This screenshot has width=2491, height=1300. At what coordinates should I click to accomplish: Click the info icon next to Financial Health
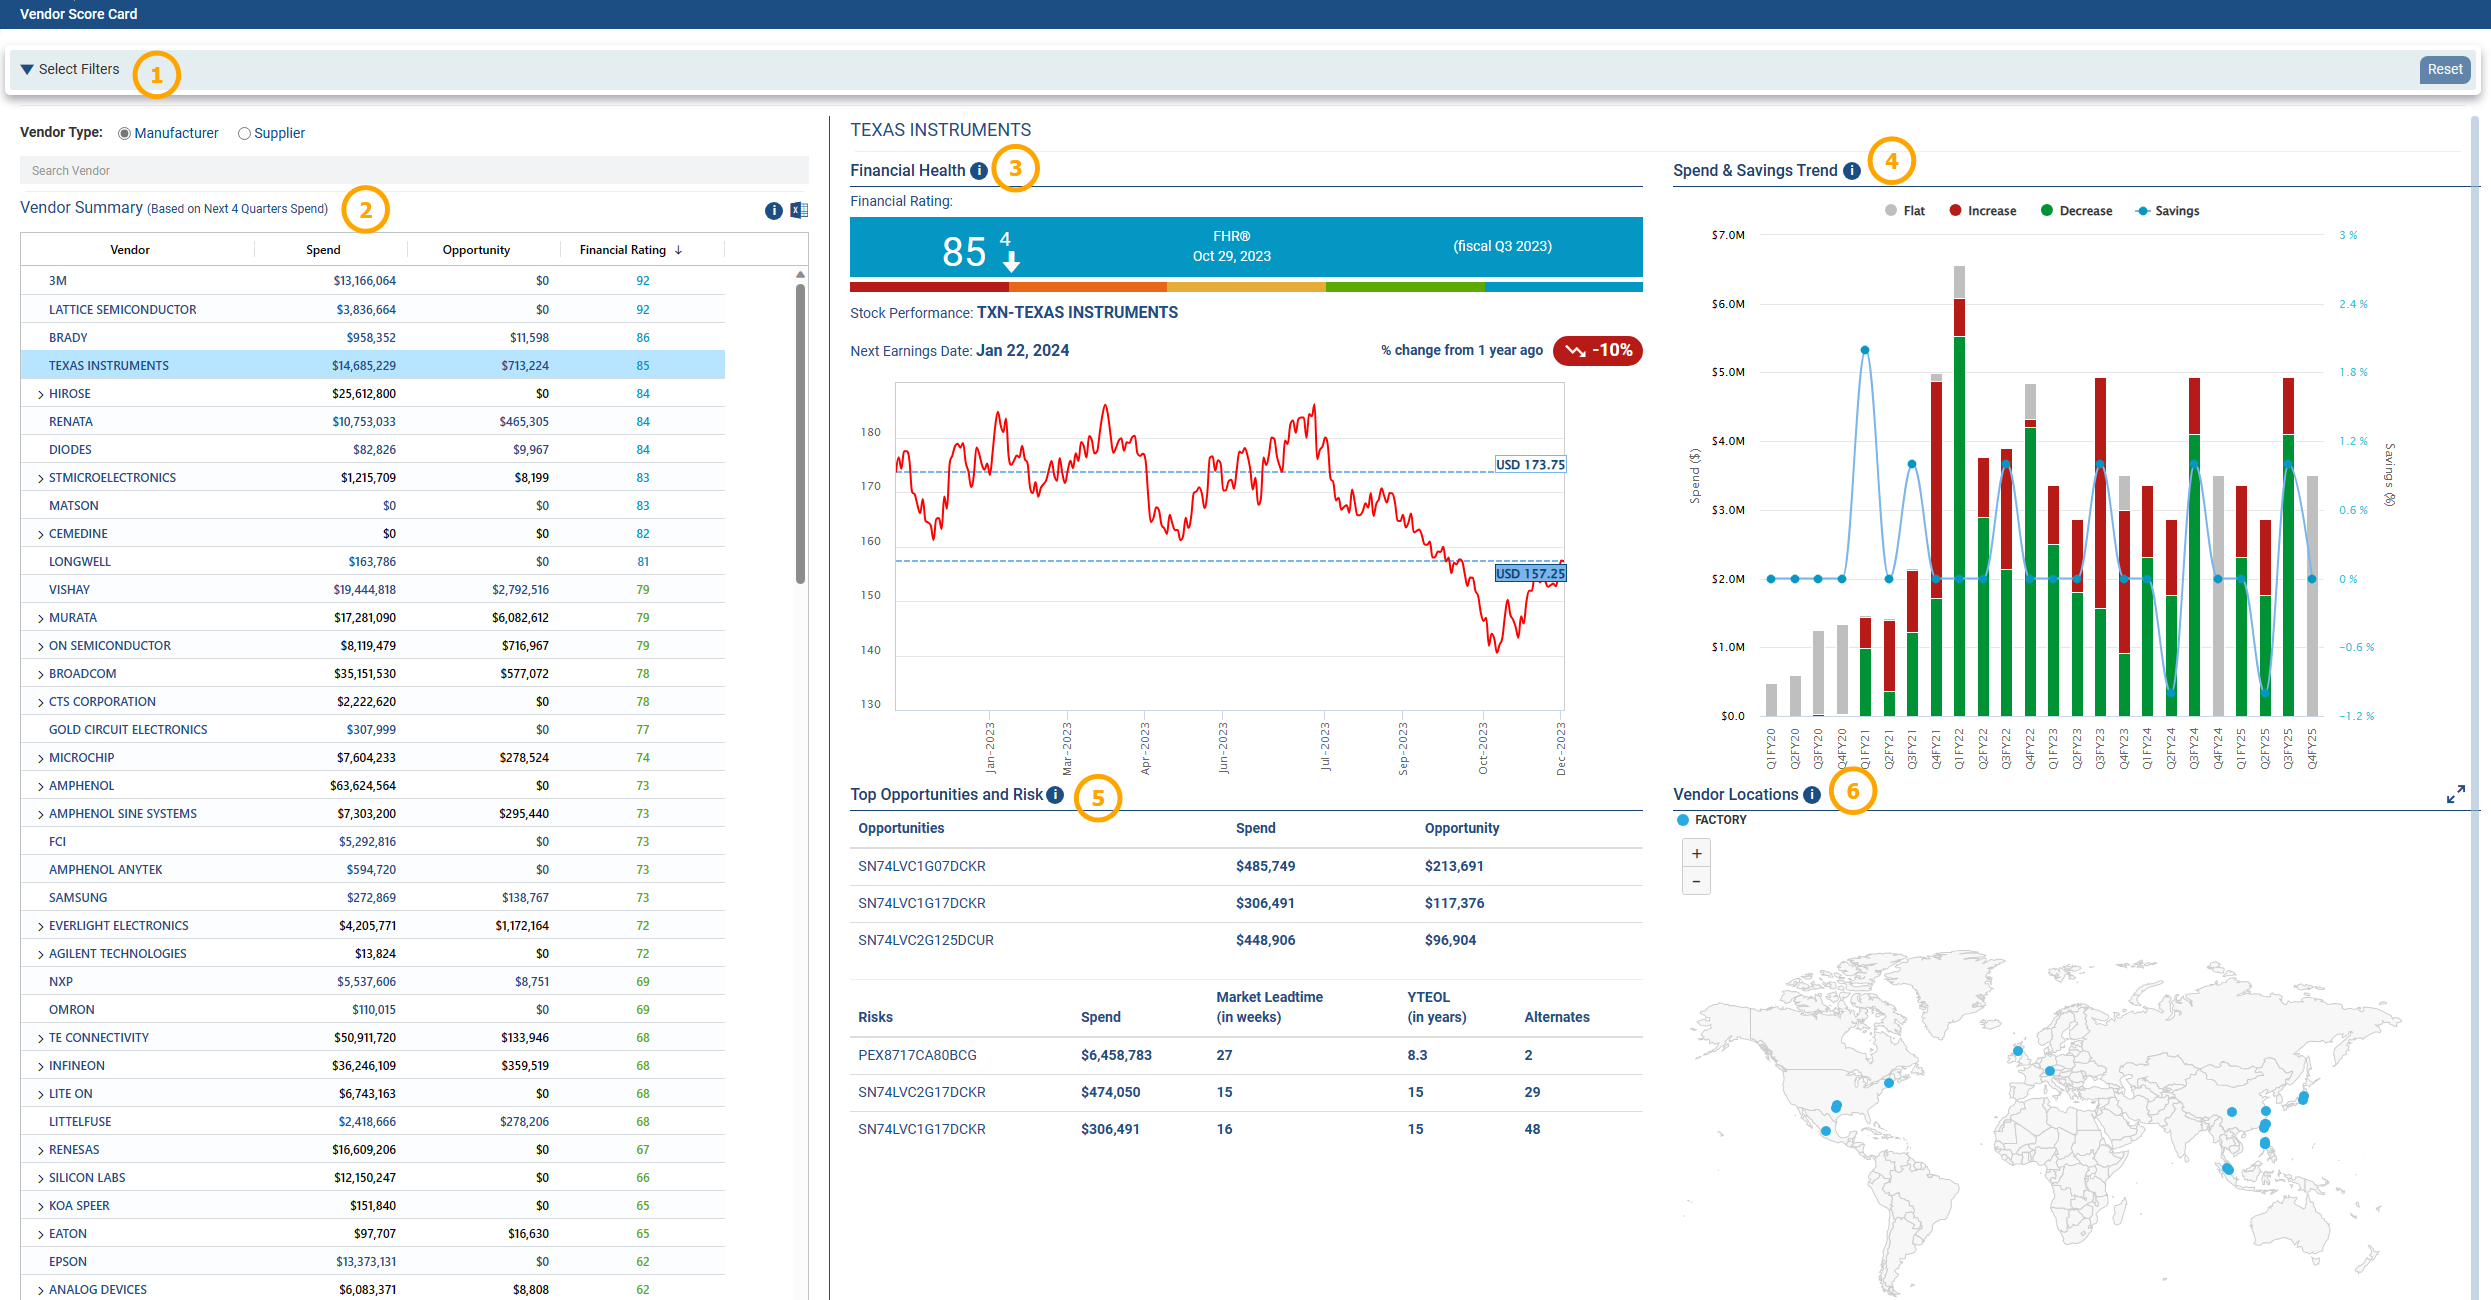tap(979, 171)
